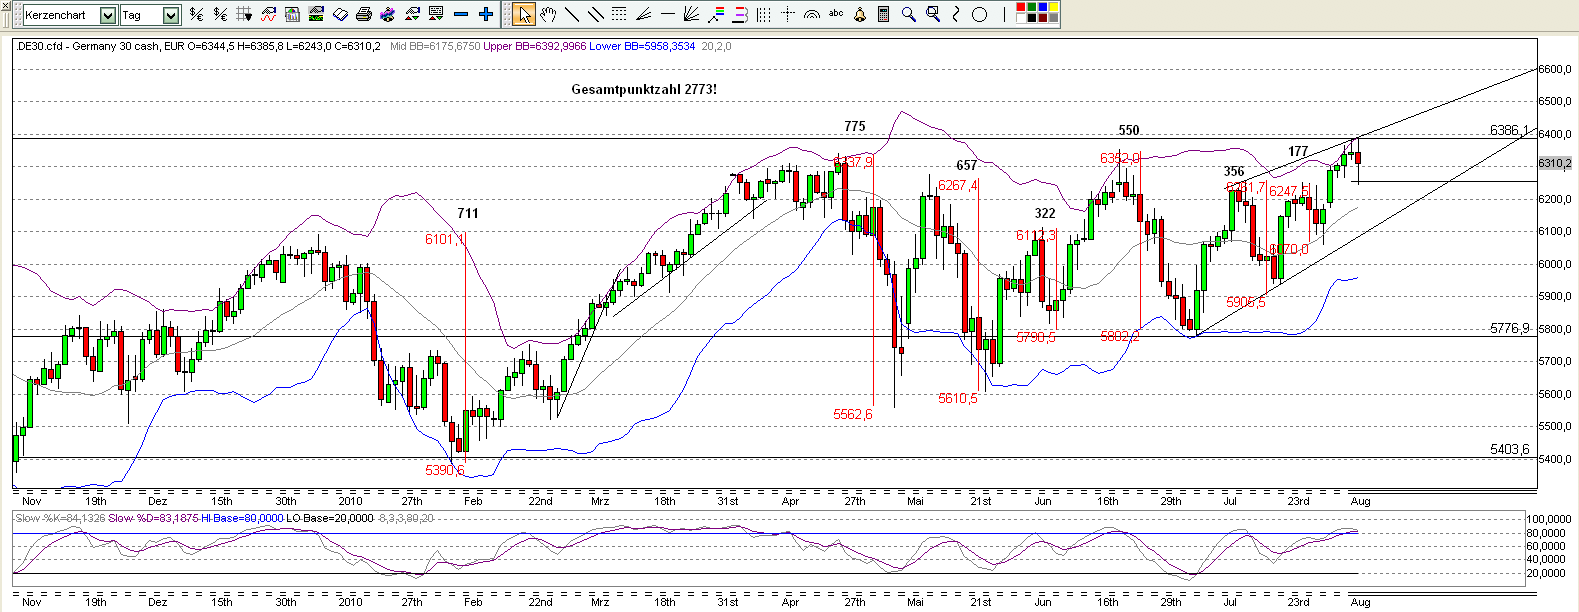This screenshot has width=1579, height=612.
Task: Click the red wave indicator icon
Action: tap(268, 14)
